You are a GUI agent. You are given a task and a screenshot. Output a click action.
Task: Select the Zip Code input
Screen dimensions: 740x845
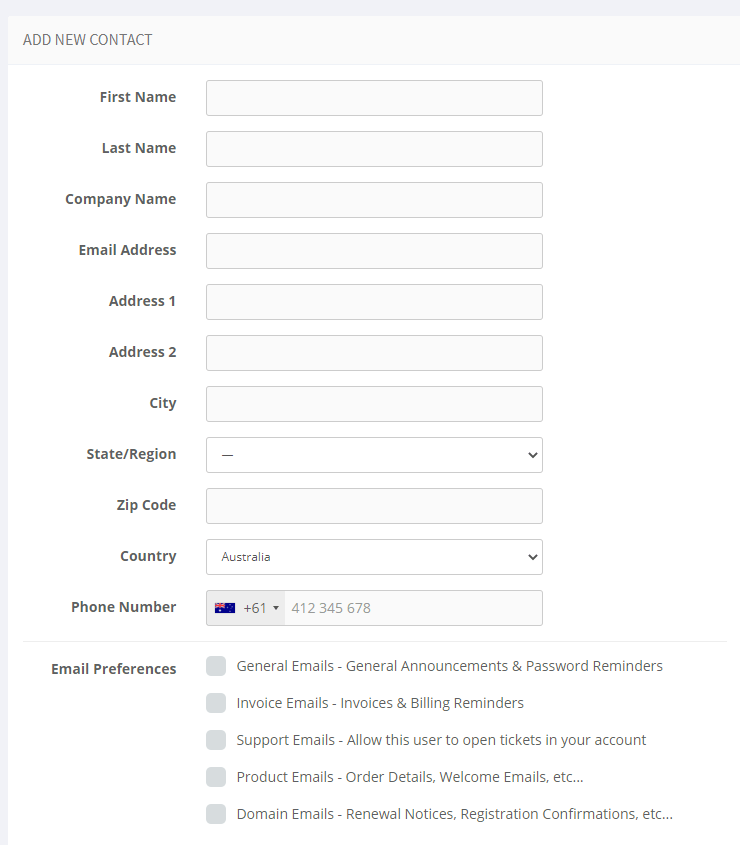[374, 505]
